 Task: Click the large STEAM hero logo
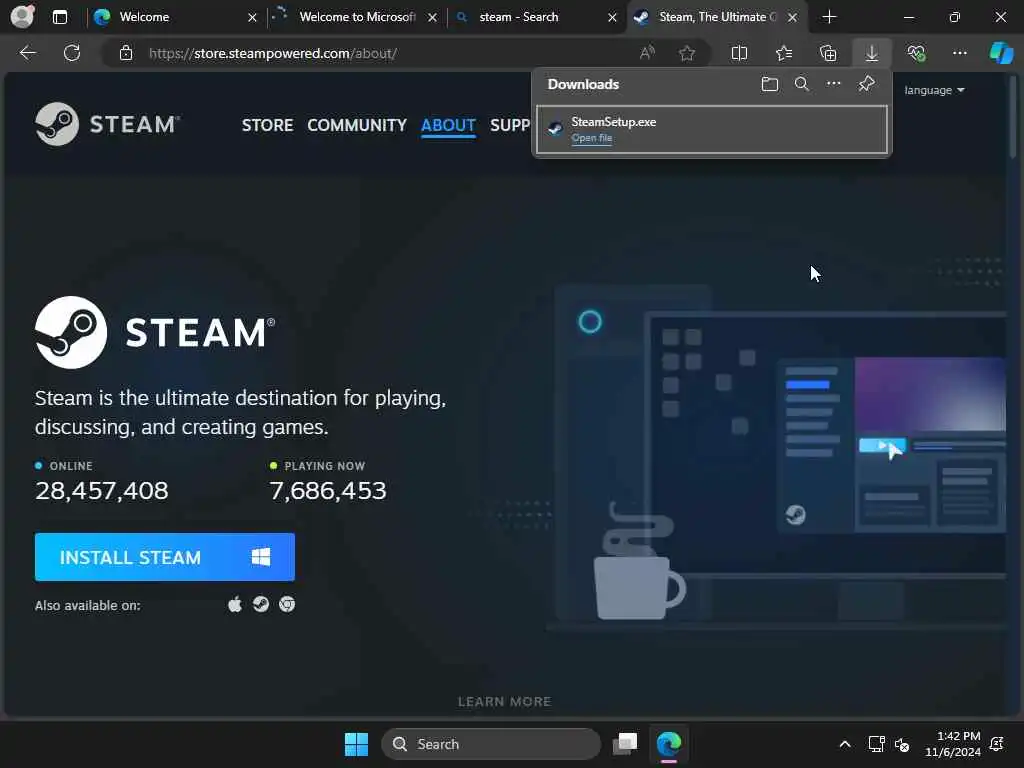(x=155, y=332)
